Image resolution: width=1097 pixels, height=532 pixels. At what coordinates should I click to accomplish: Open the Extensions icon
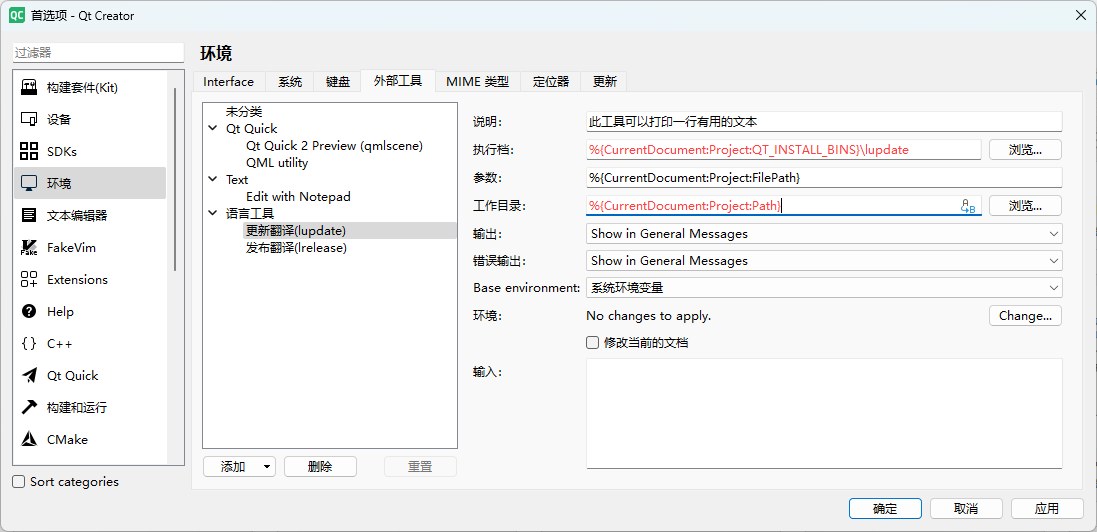tap(29, 279)
